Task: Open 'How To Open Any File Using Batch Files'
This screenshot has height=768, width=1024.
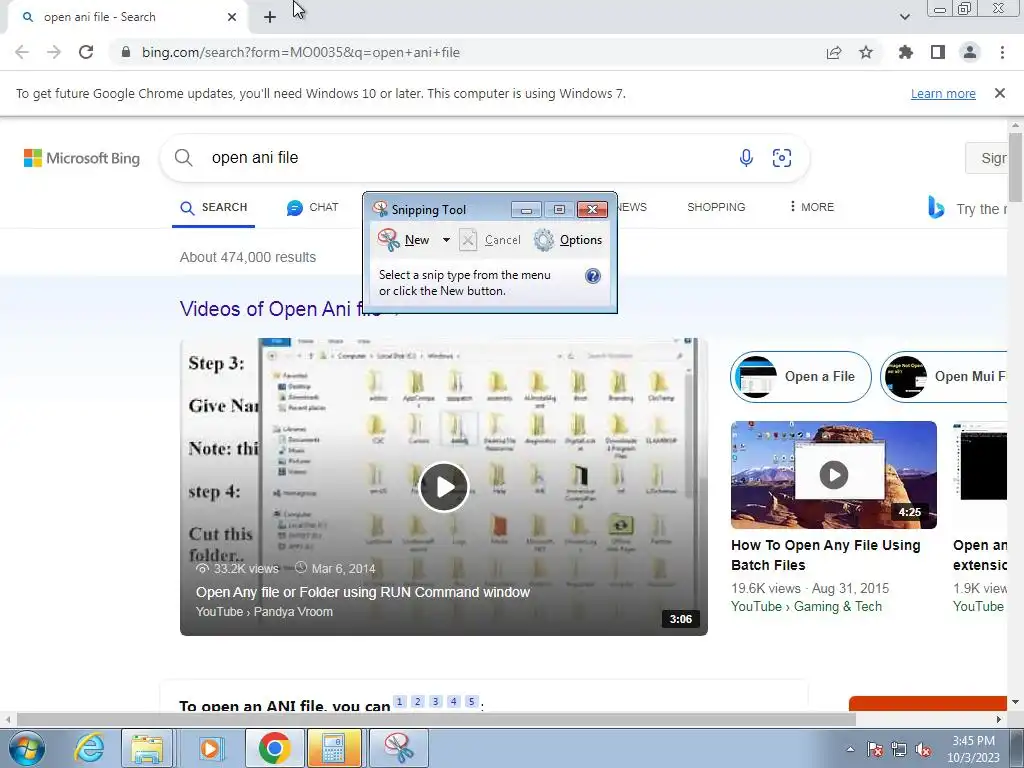Action: click(825, 555)
